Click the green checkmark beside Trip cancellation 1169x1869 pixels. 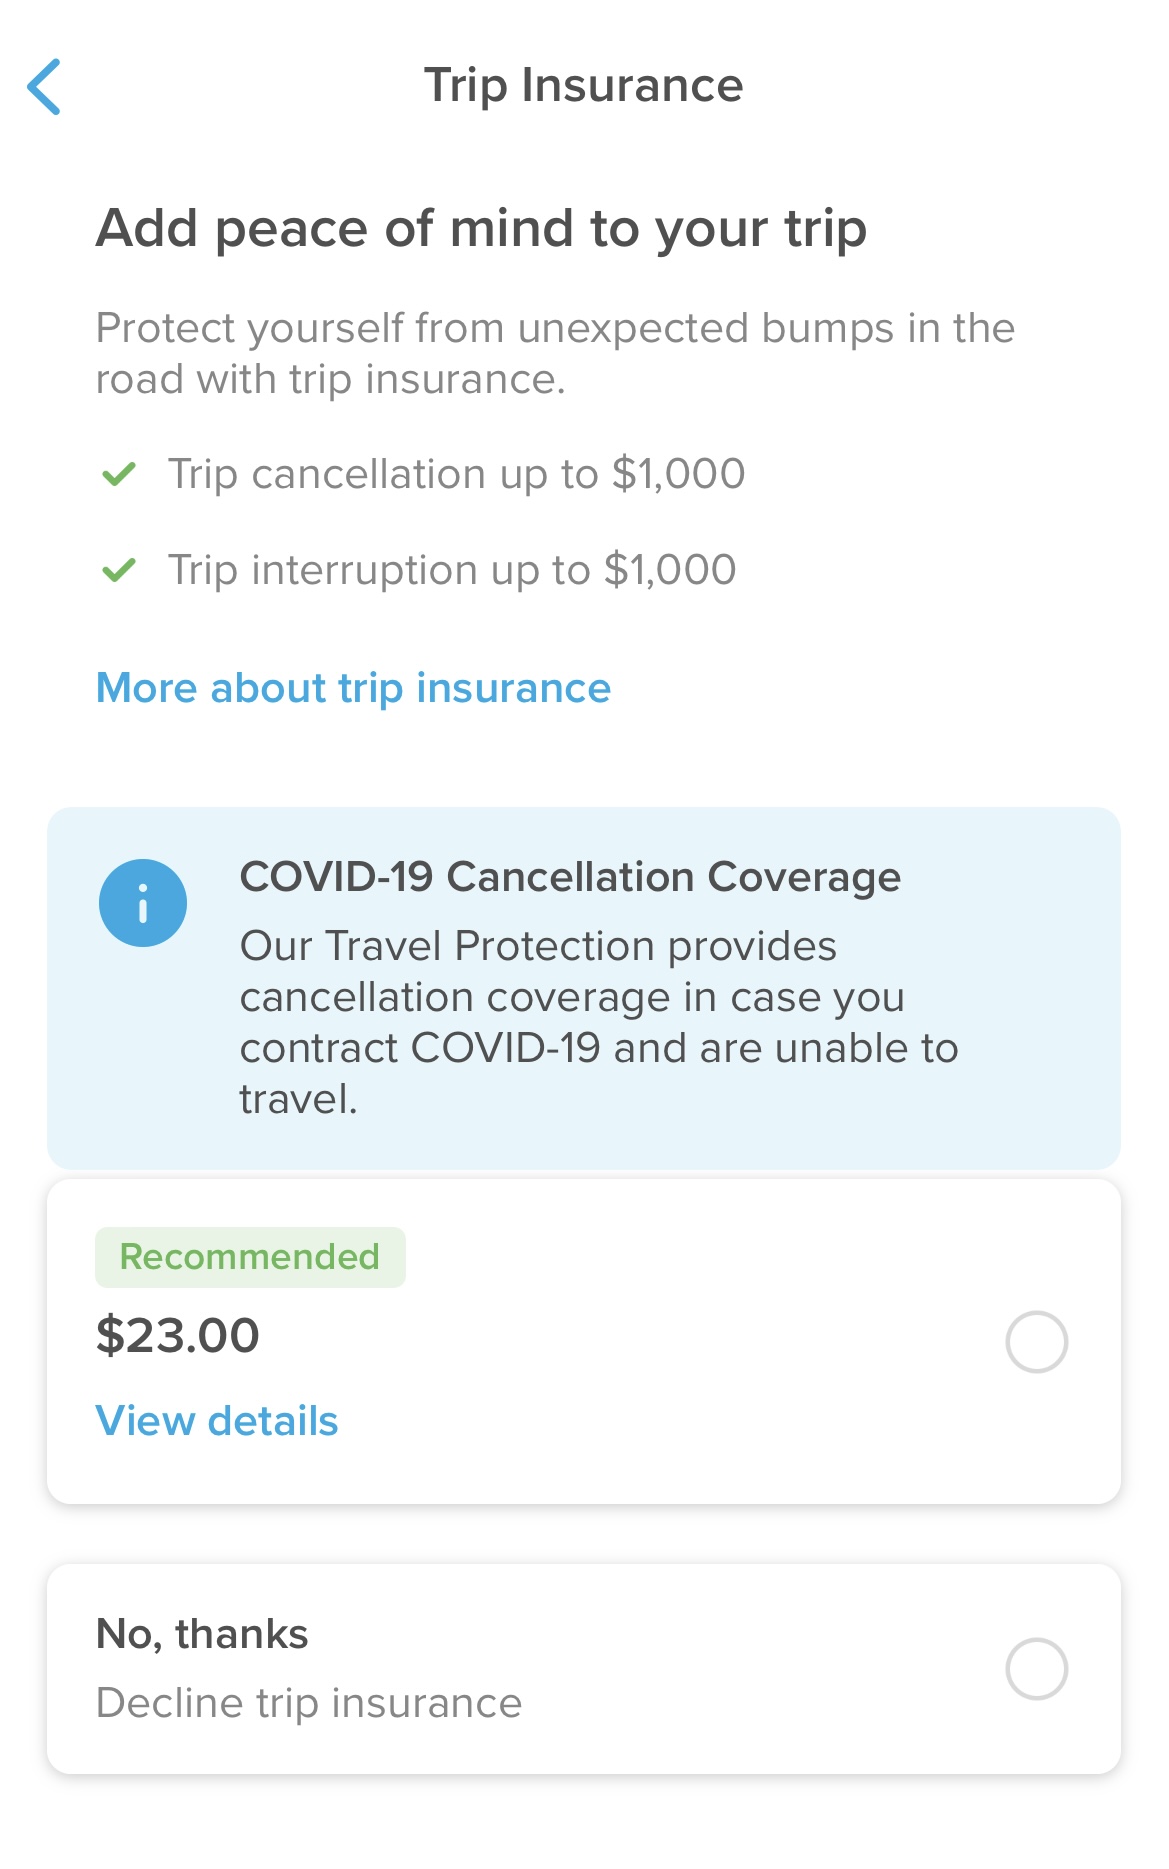[x=119, y=474]
